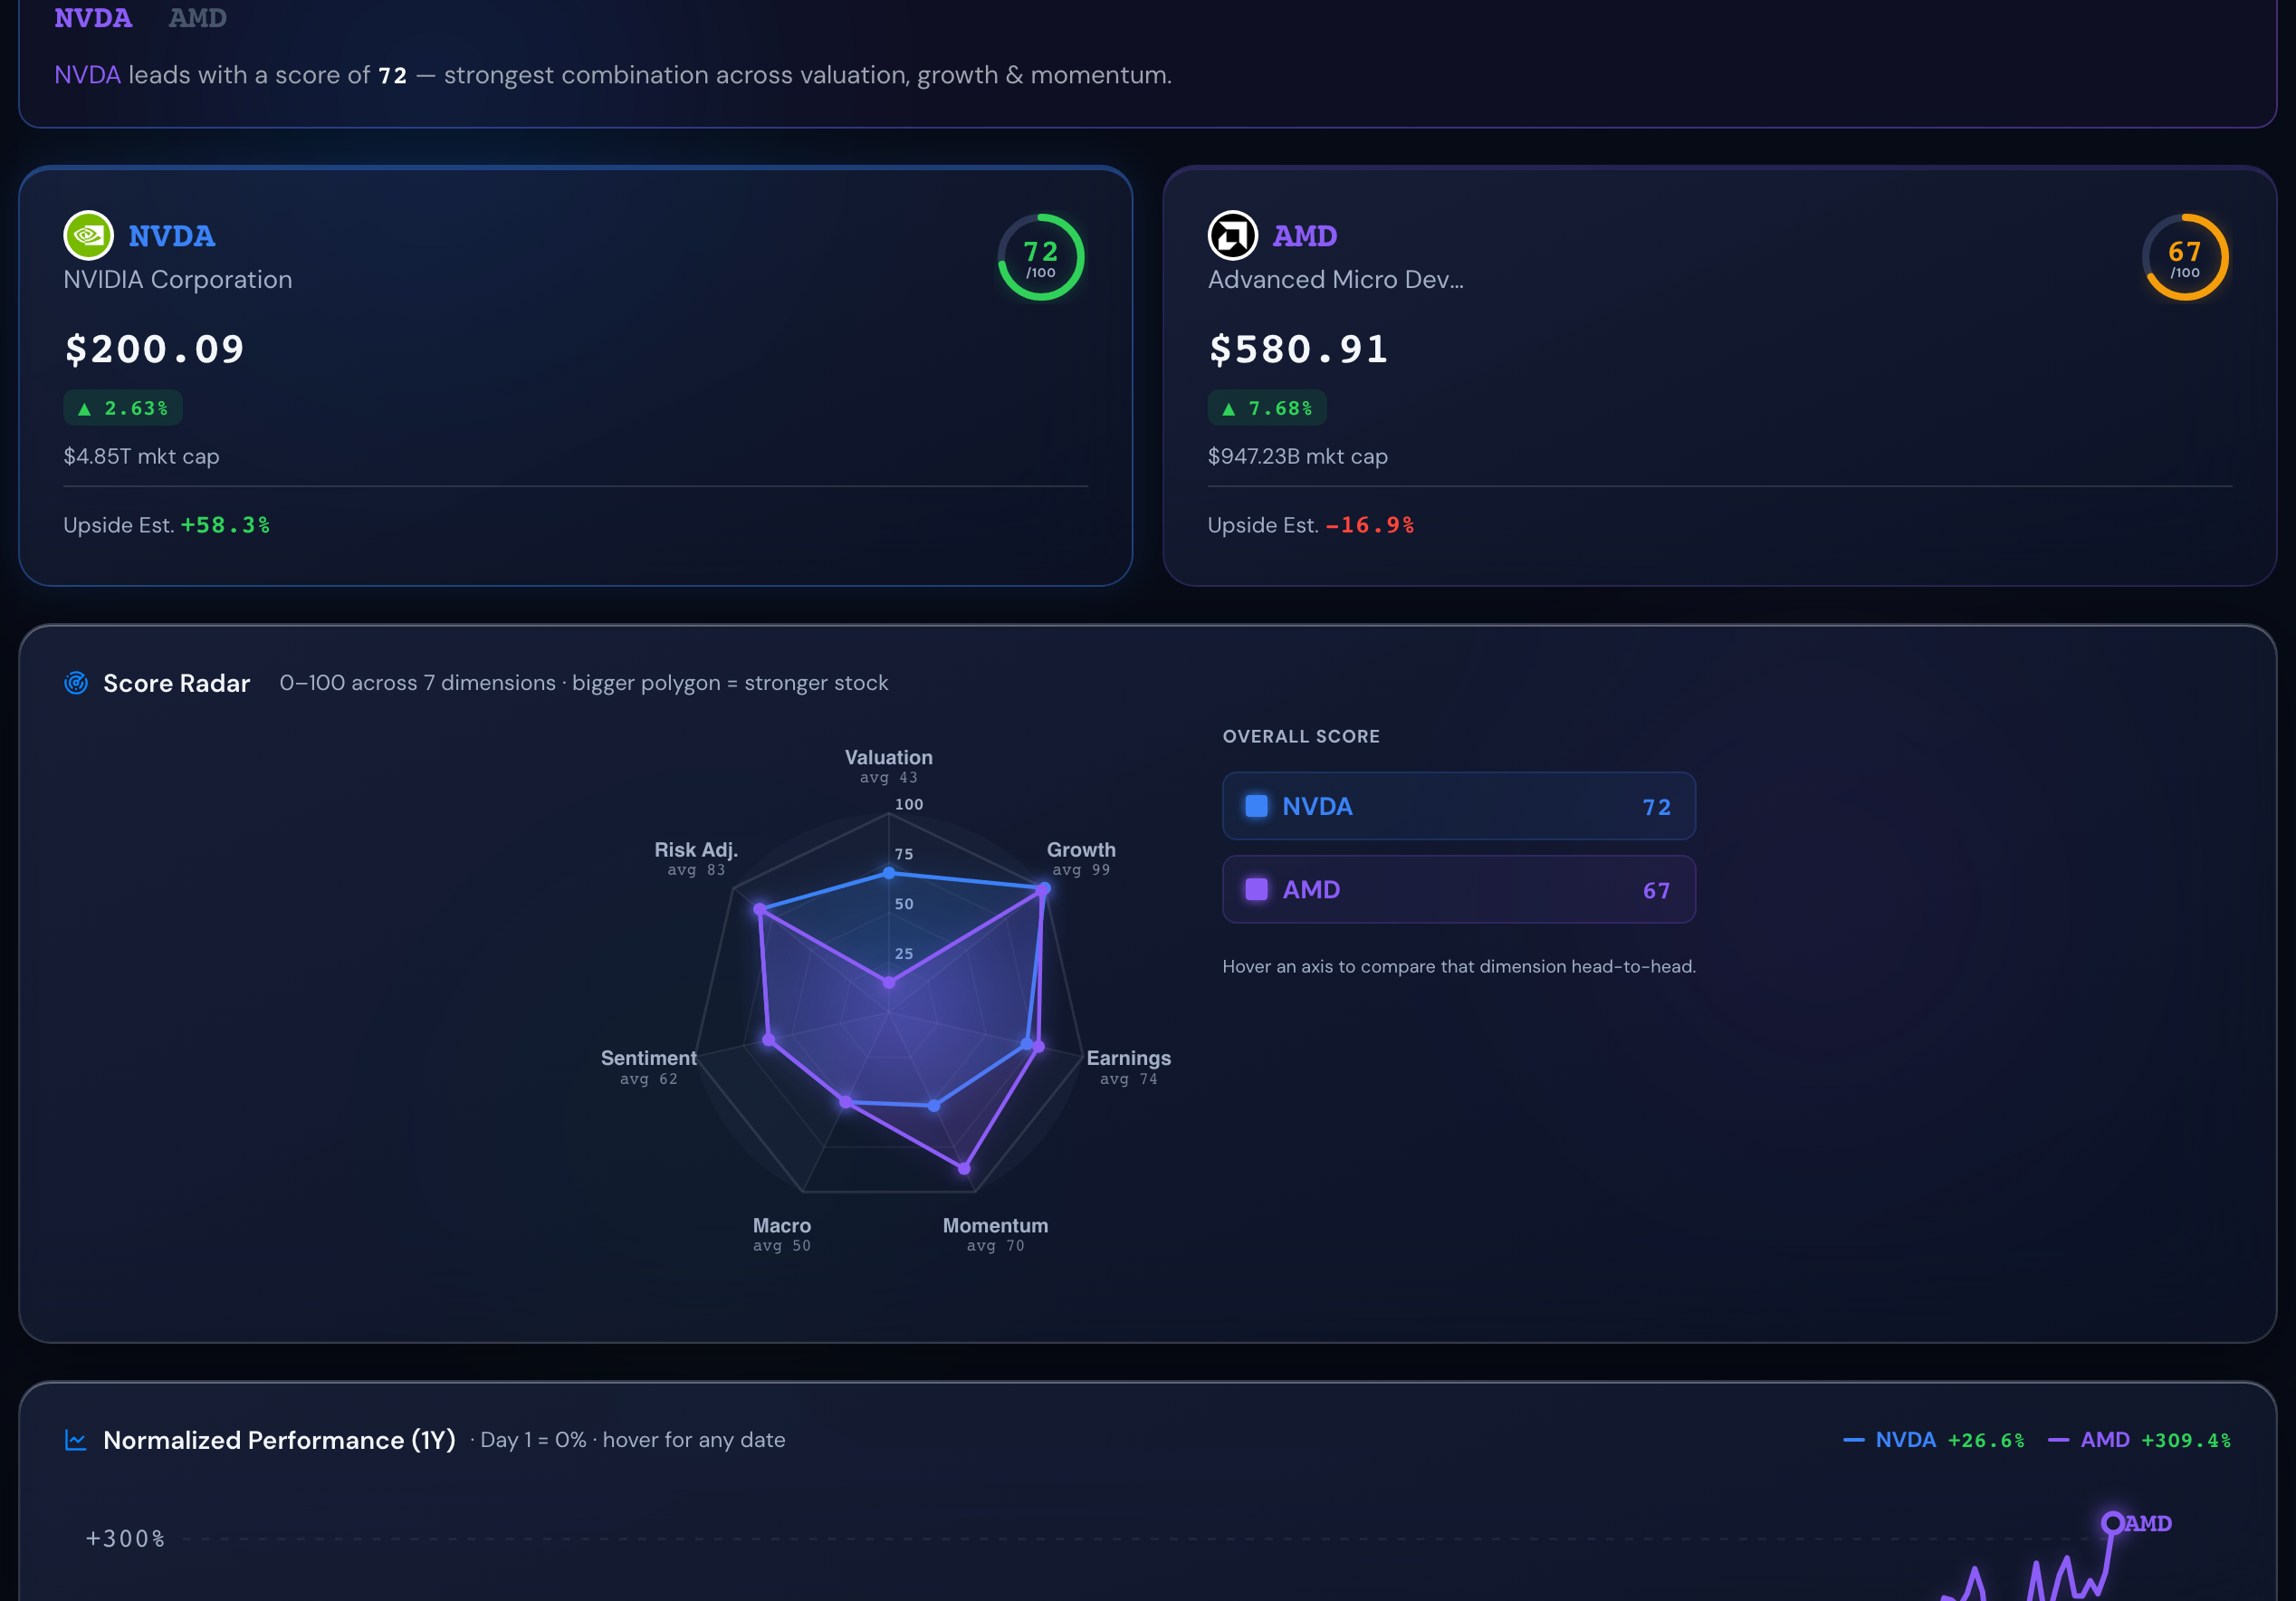Click the NVIDIA logo icon
This screenshot has height=1601, width=2296.
(88, 236)
